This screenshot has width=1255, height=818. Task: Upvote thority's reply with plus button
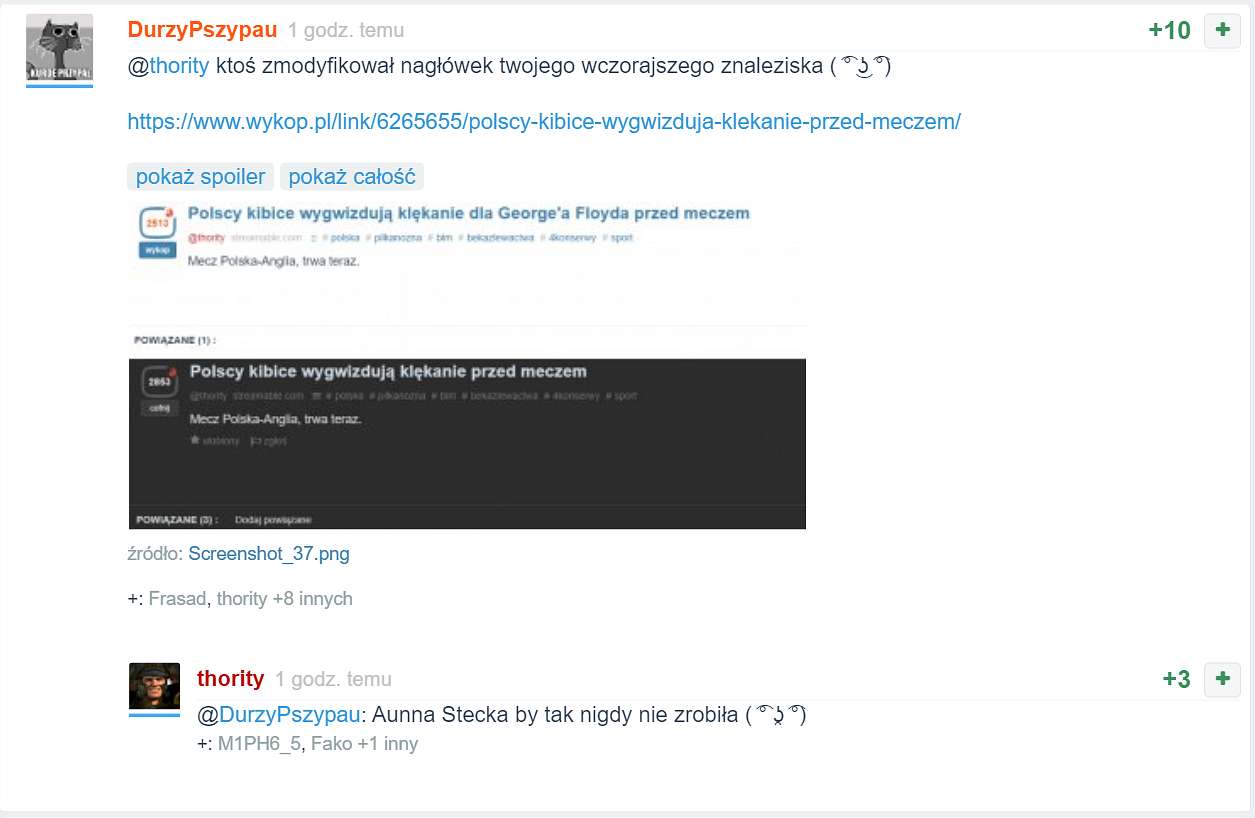tap(1222, 679)
